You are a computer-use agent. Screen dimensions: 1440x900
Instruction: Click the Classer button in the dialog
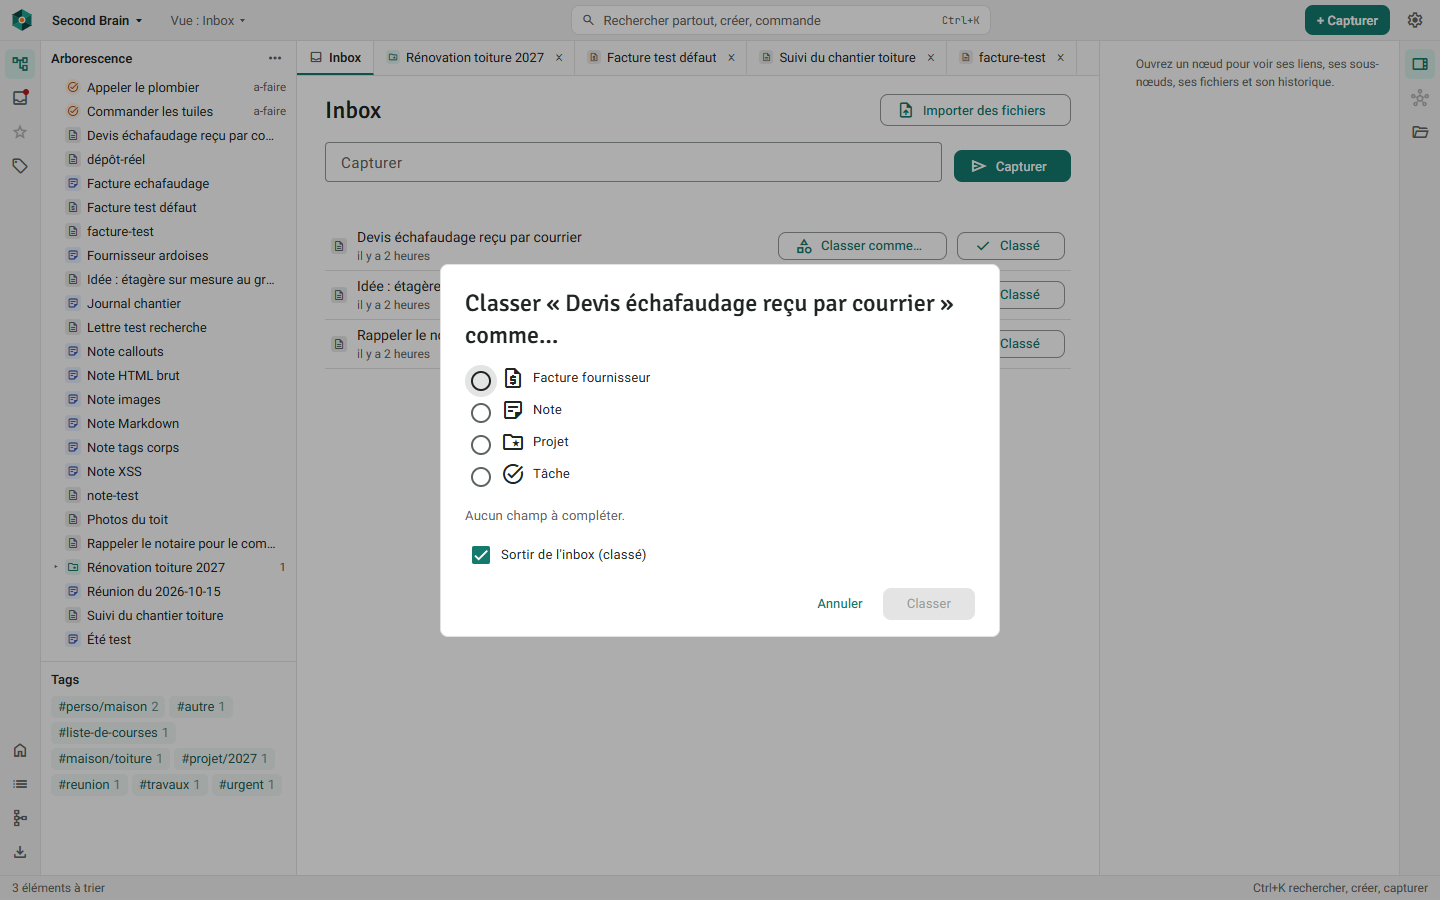click(x=929, y=604)
